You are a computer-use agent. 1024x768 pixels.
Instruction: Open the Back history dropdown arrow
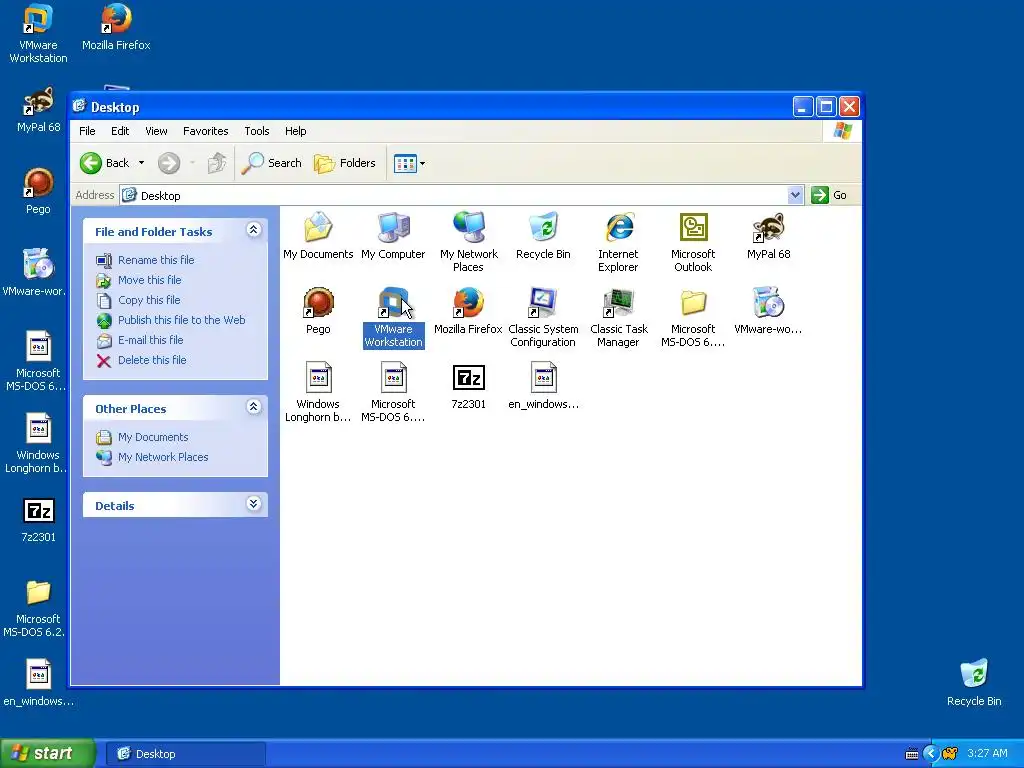[x=141, y=163]
